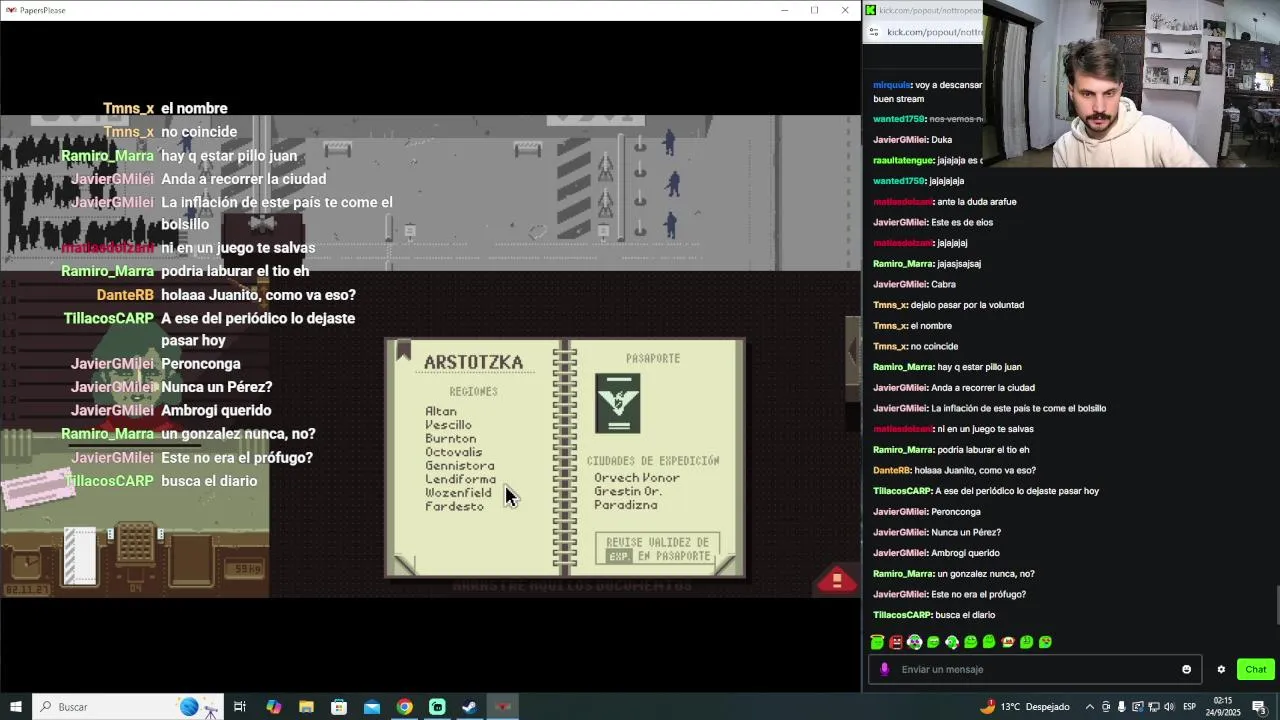Screen dimensions: 1280x720
Task: Select issuing city 'Orvech Vonor'
Action: (x=637, y=478)
